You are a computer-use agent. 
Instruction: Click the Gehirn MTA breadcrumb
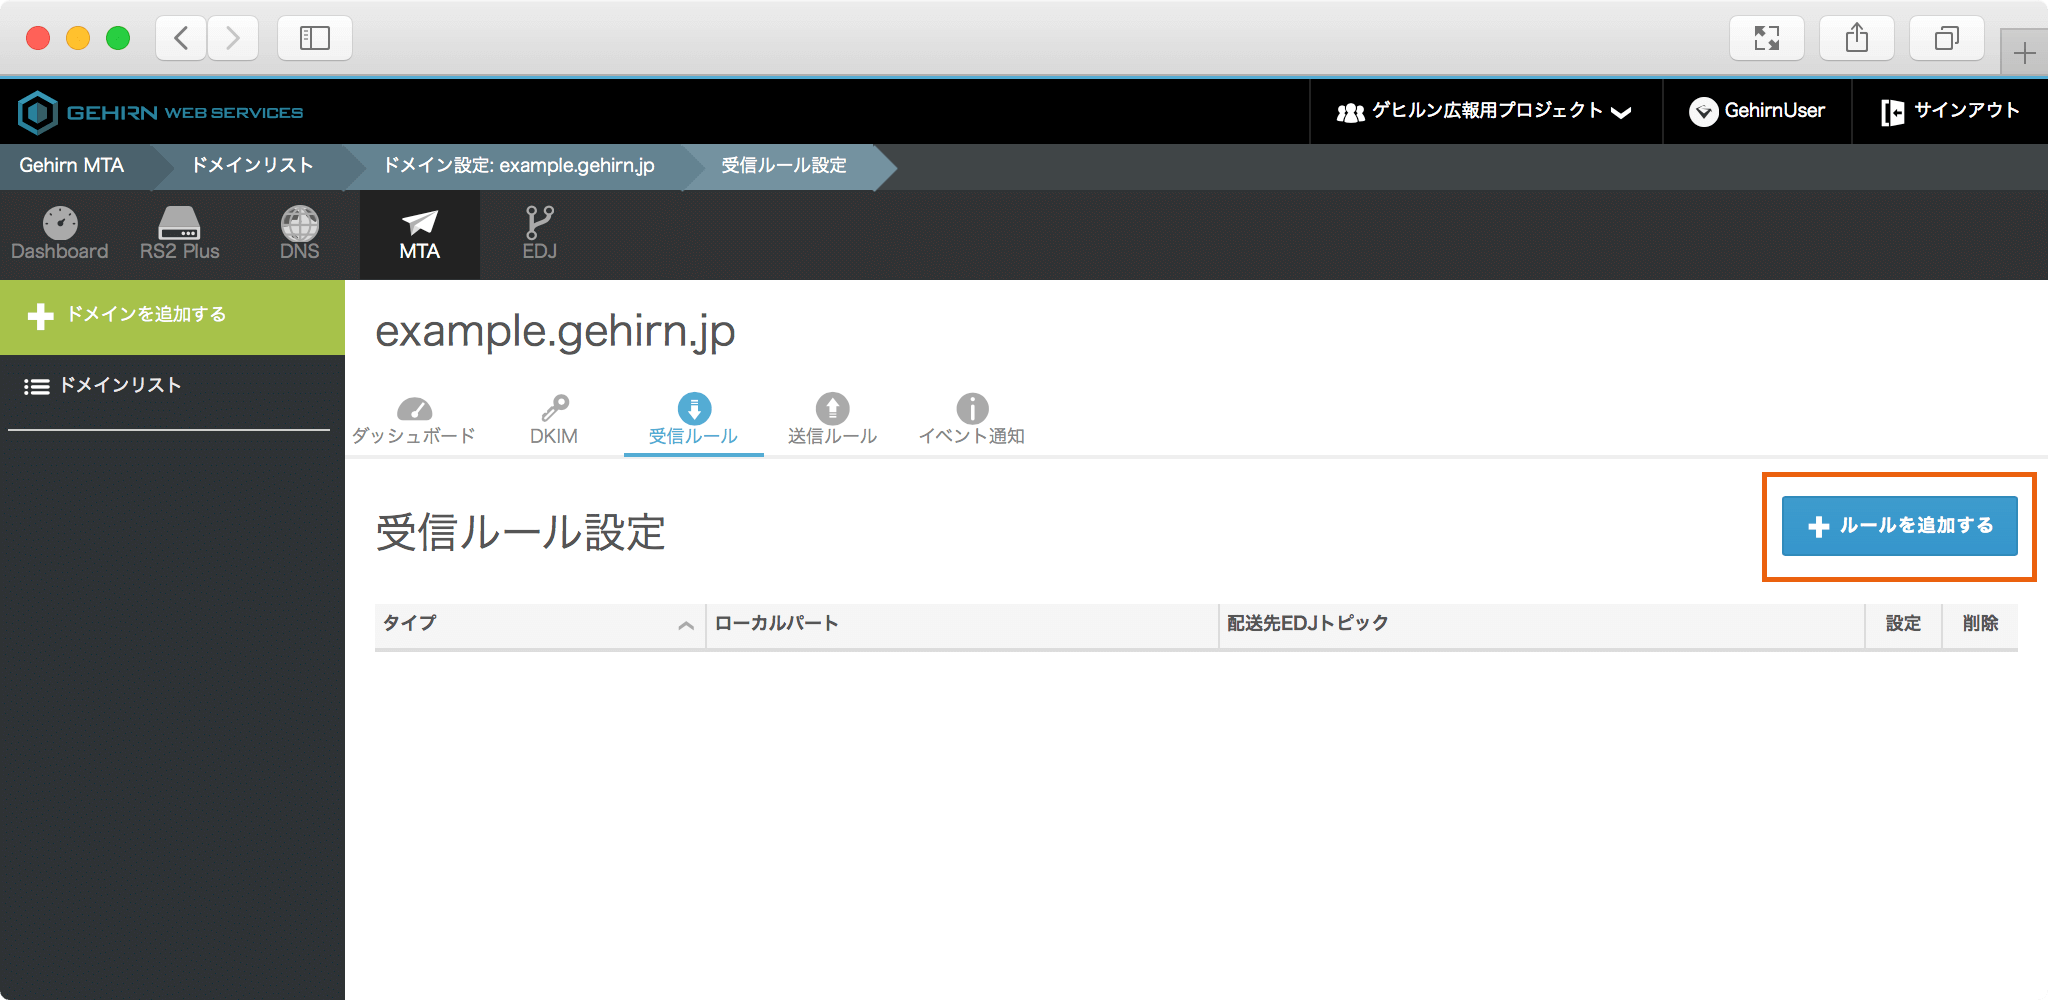tap(72, 166)
